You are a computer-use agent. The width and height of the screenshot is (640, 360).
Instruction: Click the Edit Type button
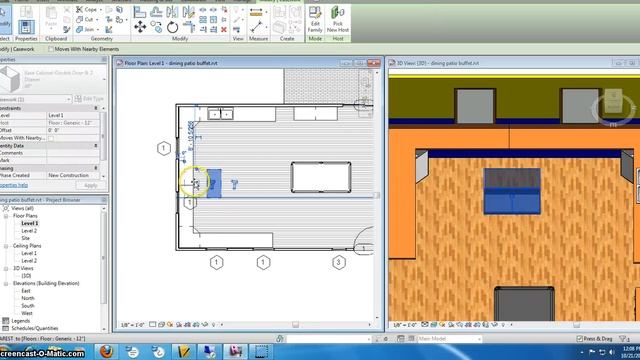tap(89, 99)
